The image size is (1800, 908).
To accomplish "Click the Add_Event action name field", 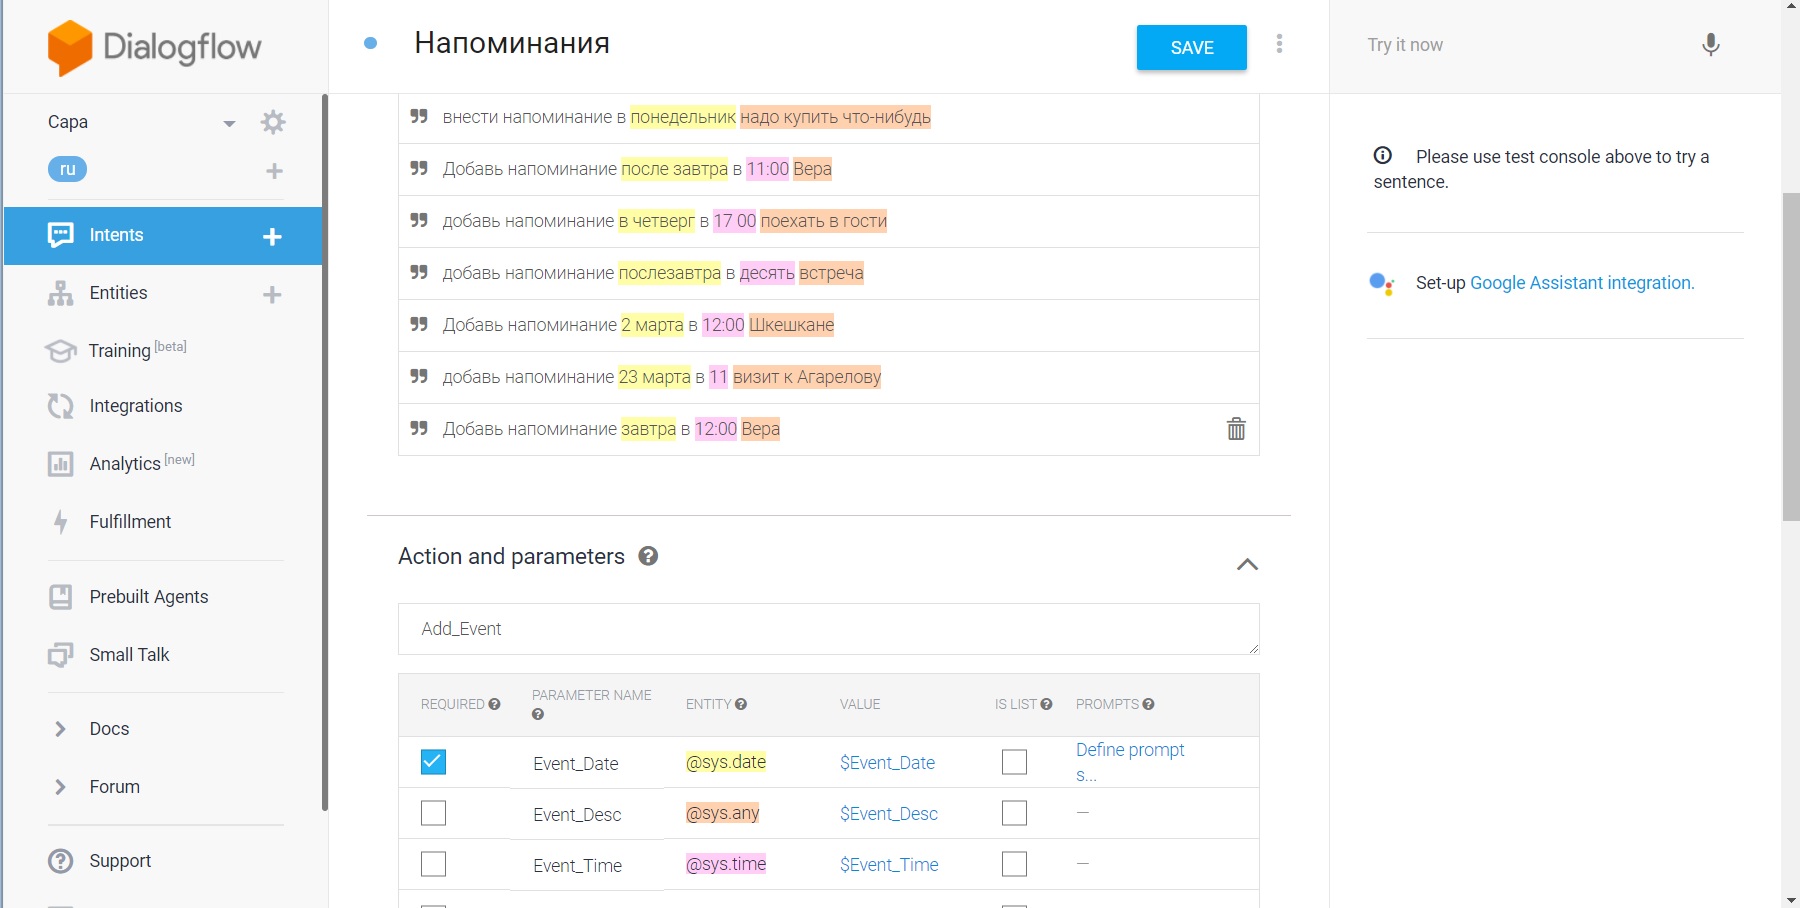I will [828, 629].
